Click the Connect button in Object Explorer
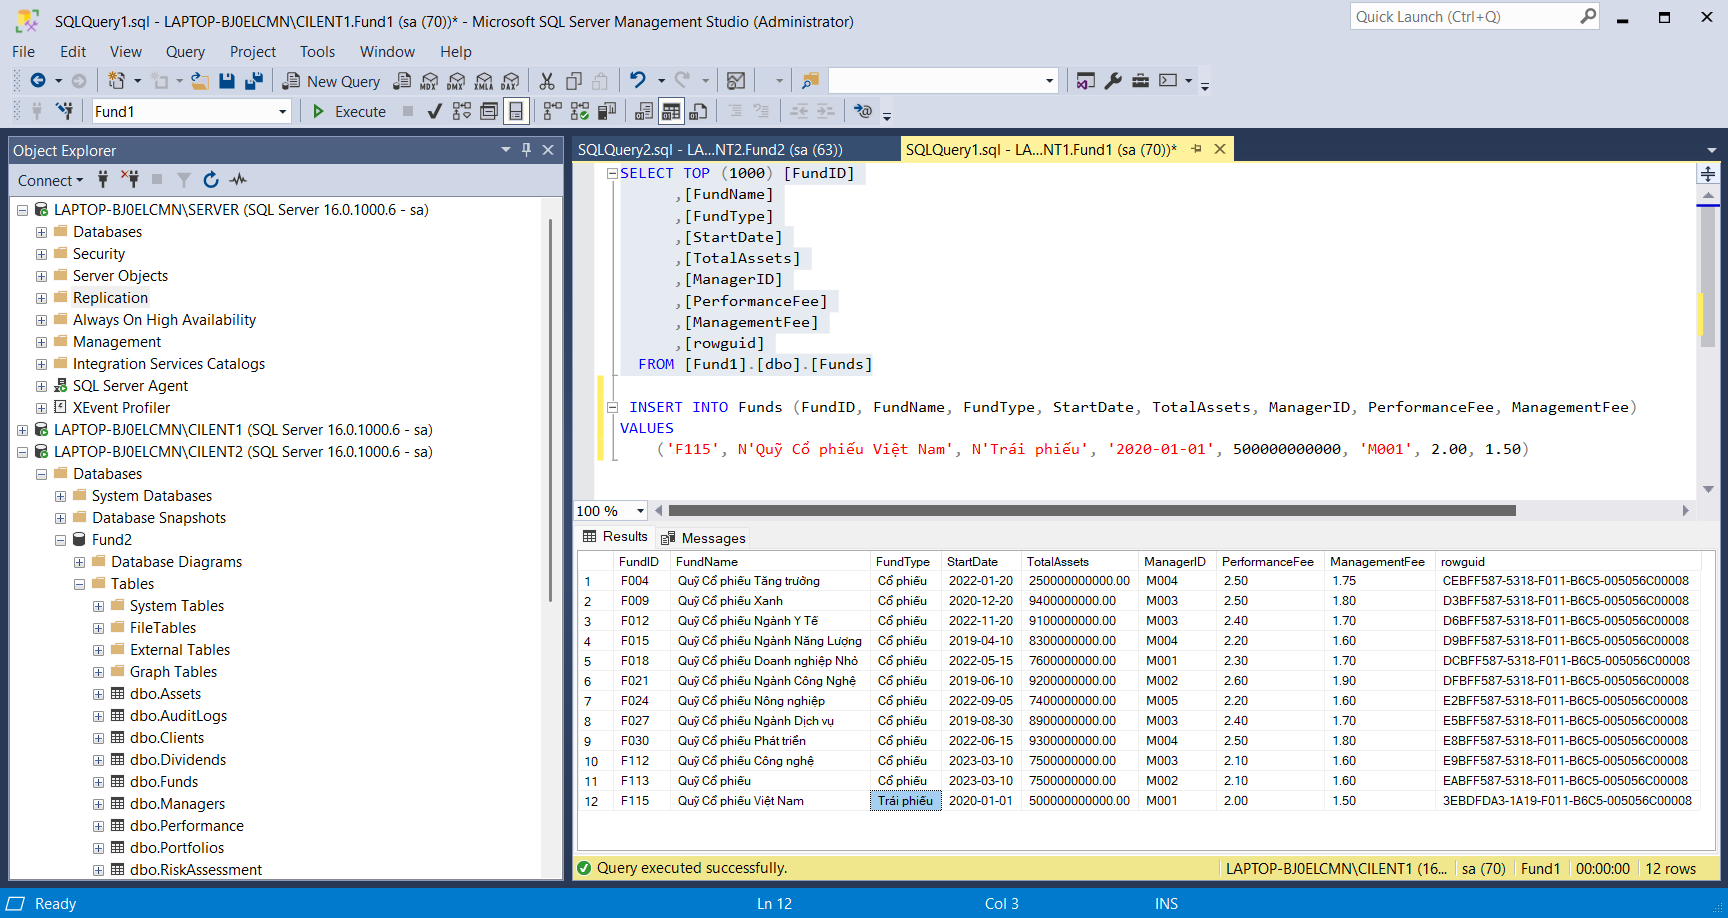The height and width of the screenshot is (918, 1728). coord(45,180)
